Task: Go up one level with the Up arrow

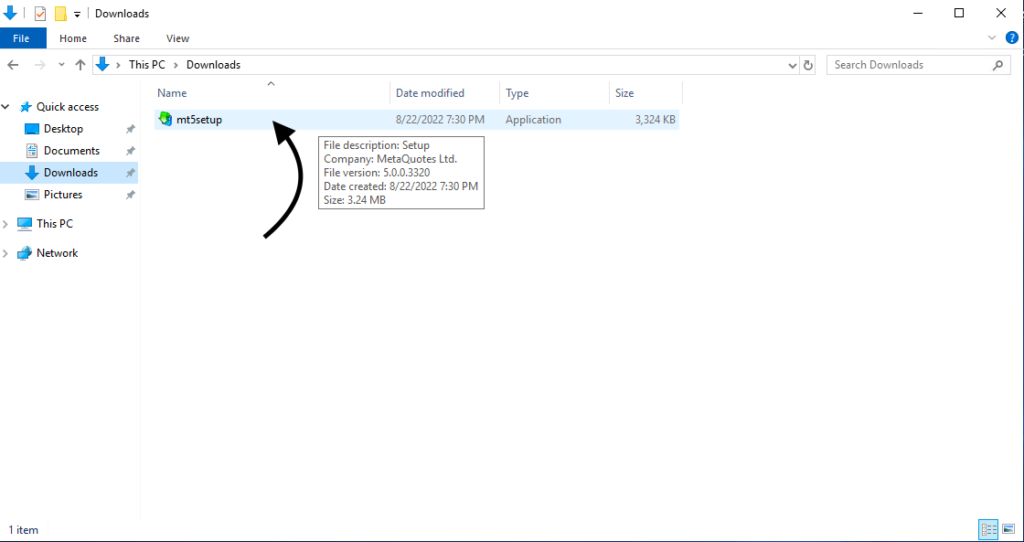Action: (x=80, y=65)
